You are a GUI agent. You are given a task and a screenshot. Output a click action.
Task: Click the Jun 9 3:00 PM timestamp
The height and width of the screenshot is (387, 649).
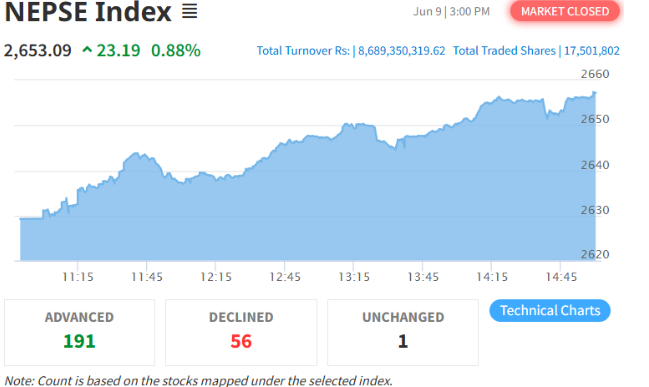tap(451, 11)
